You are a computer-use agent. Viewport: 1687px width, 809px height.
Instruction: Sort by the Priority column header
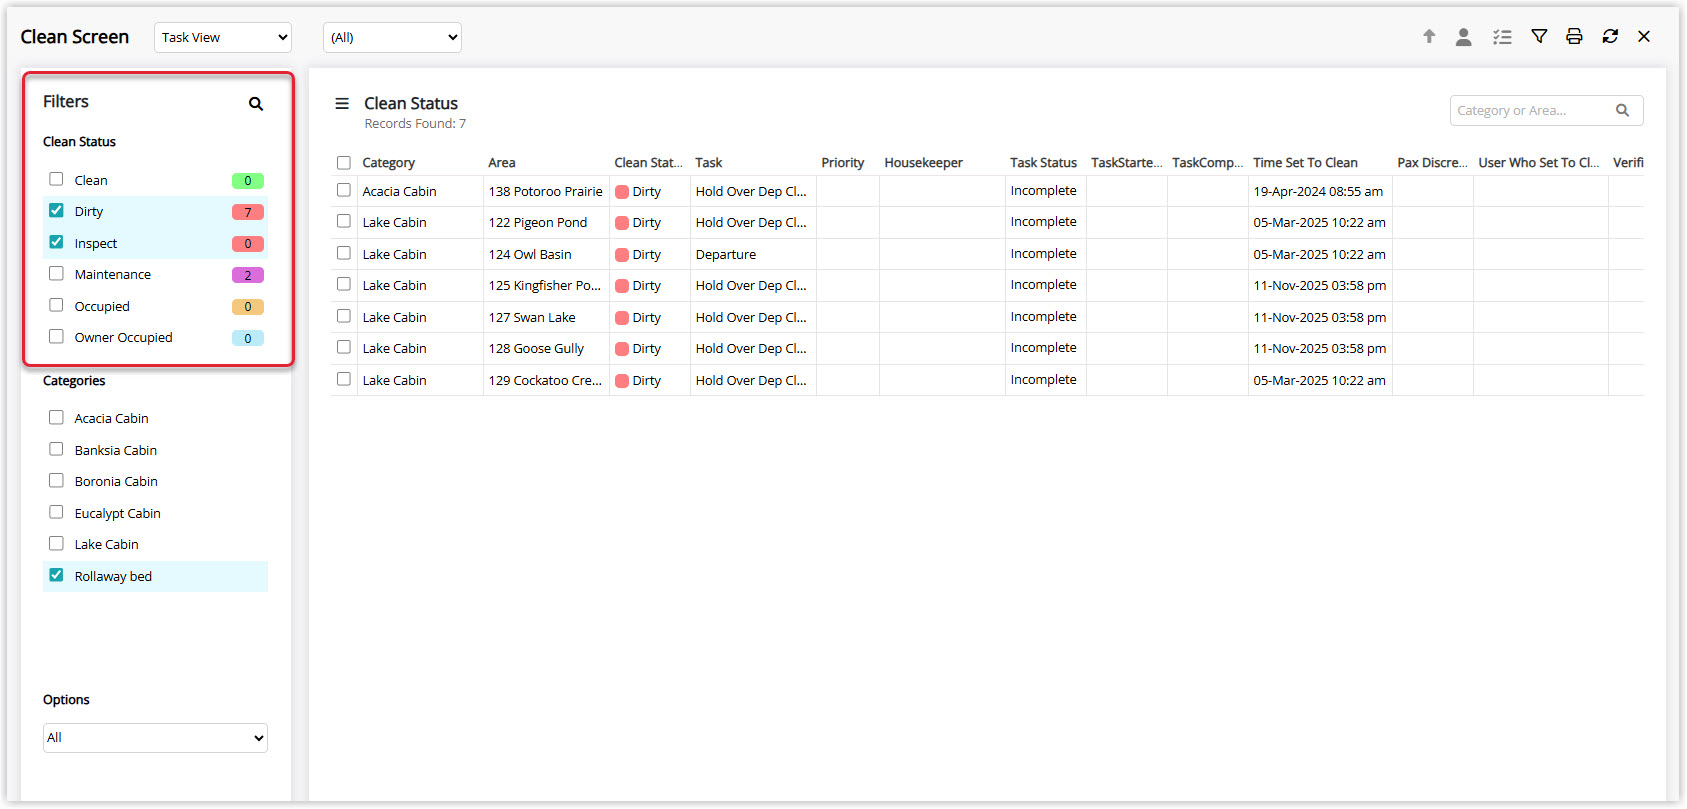(x=843, y=162)
